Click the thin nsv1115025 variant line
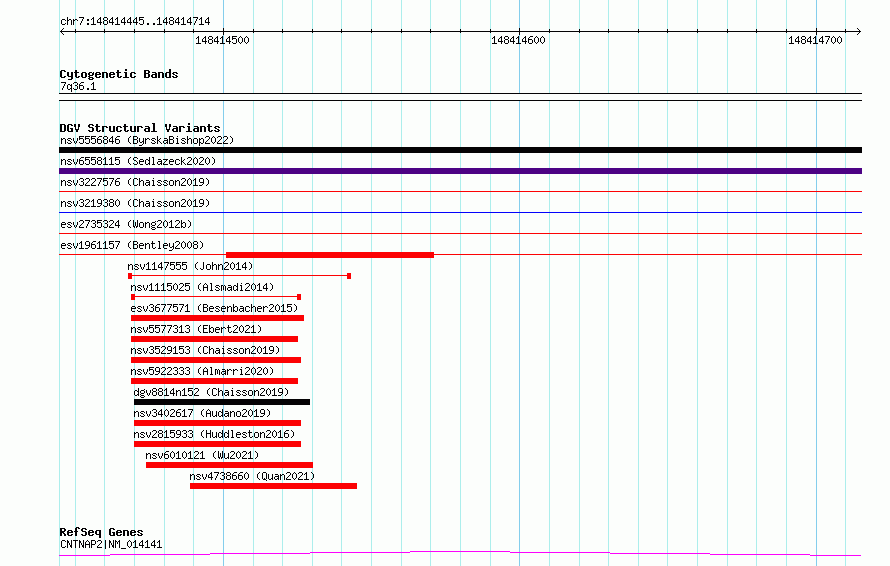890x566 pixels. point(216,297)
